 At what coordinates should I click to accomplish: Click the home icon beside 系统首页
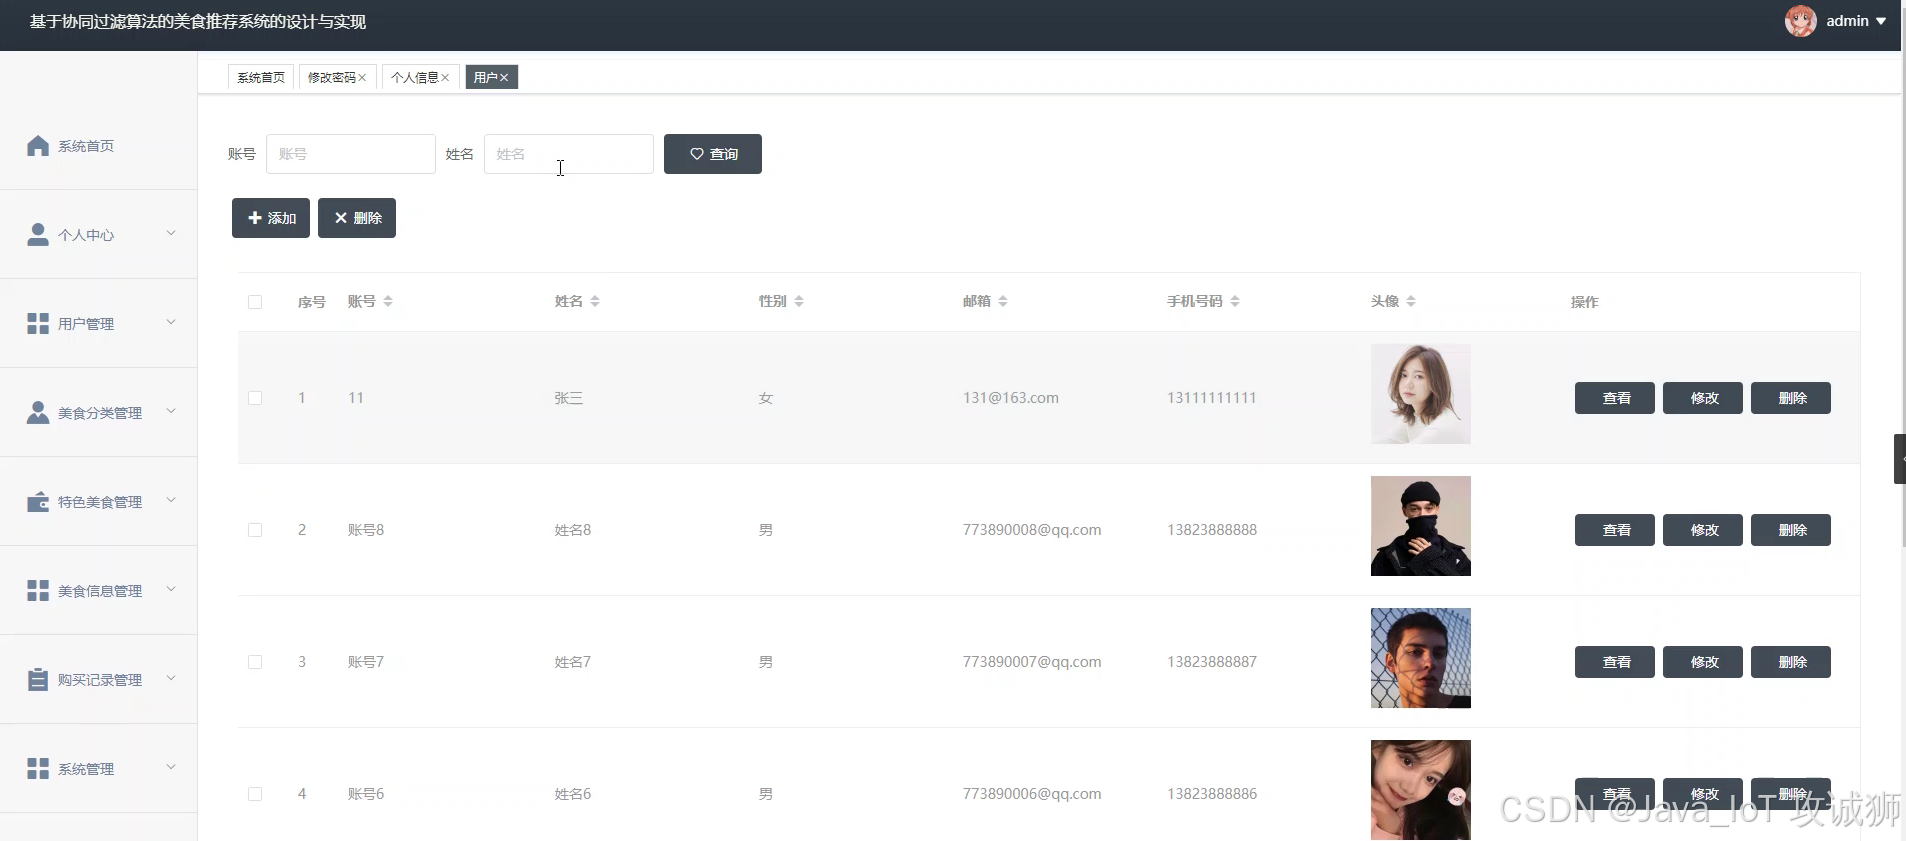(38, 146)
